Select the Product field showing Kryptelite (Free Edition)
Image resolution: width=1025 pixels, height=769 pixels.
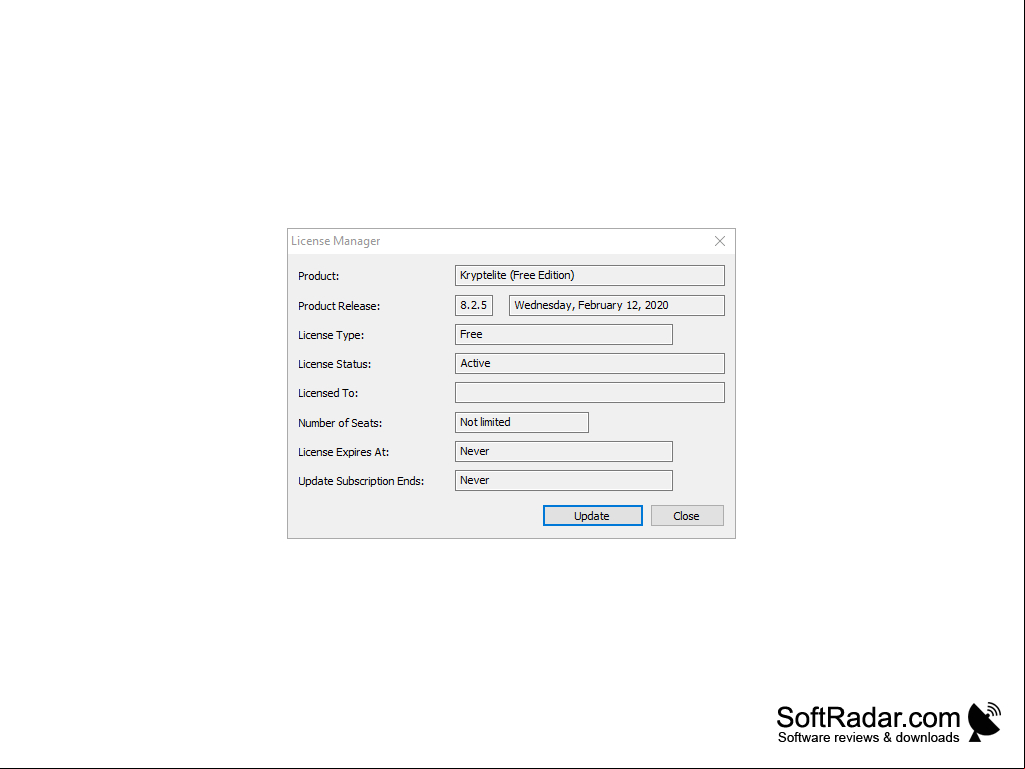pyautogui.click(x=590, y=275)
